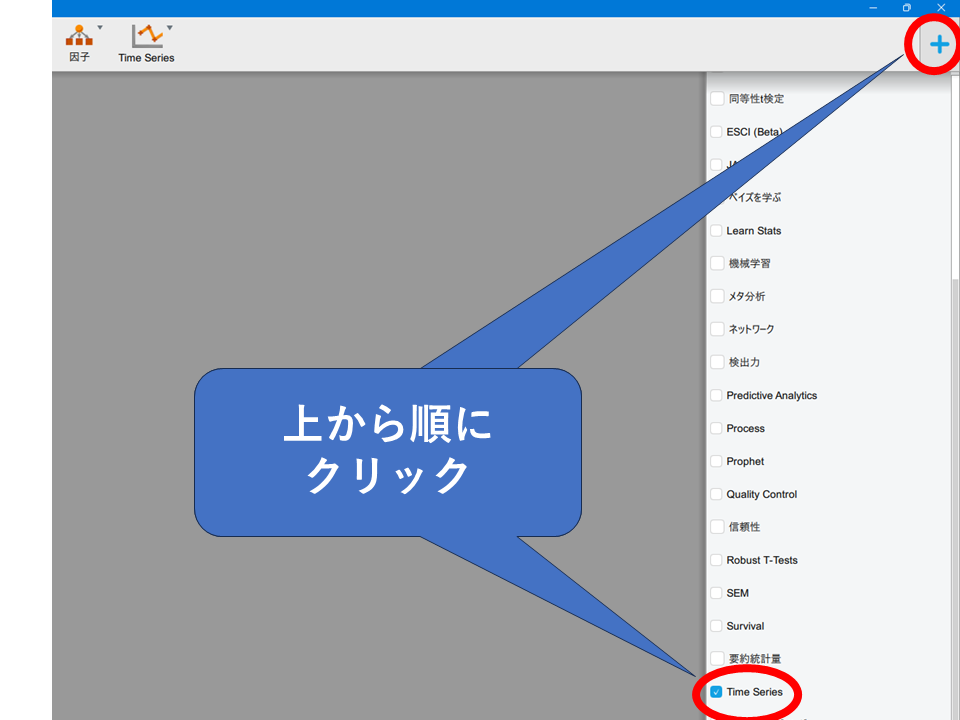960x720 pixels.
Task: Tick the Quality Control checkbox
Action: [x=716, y=495]
